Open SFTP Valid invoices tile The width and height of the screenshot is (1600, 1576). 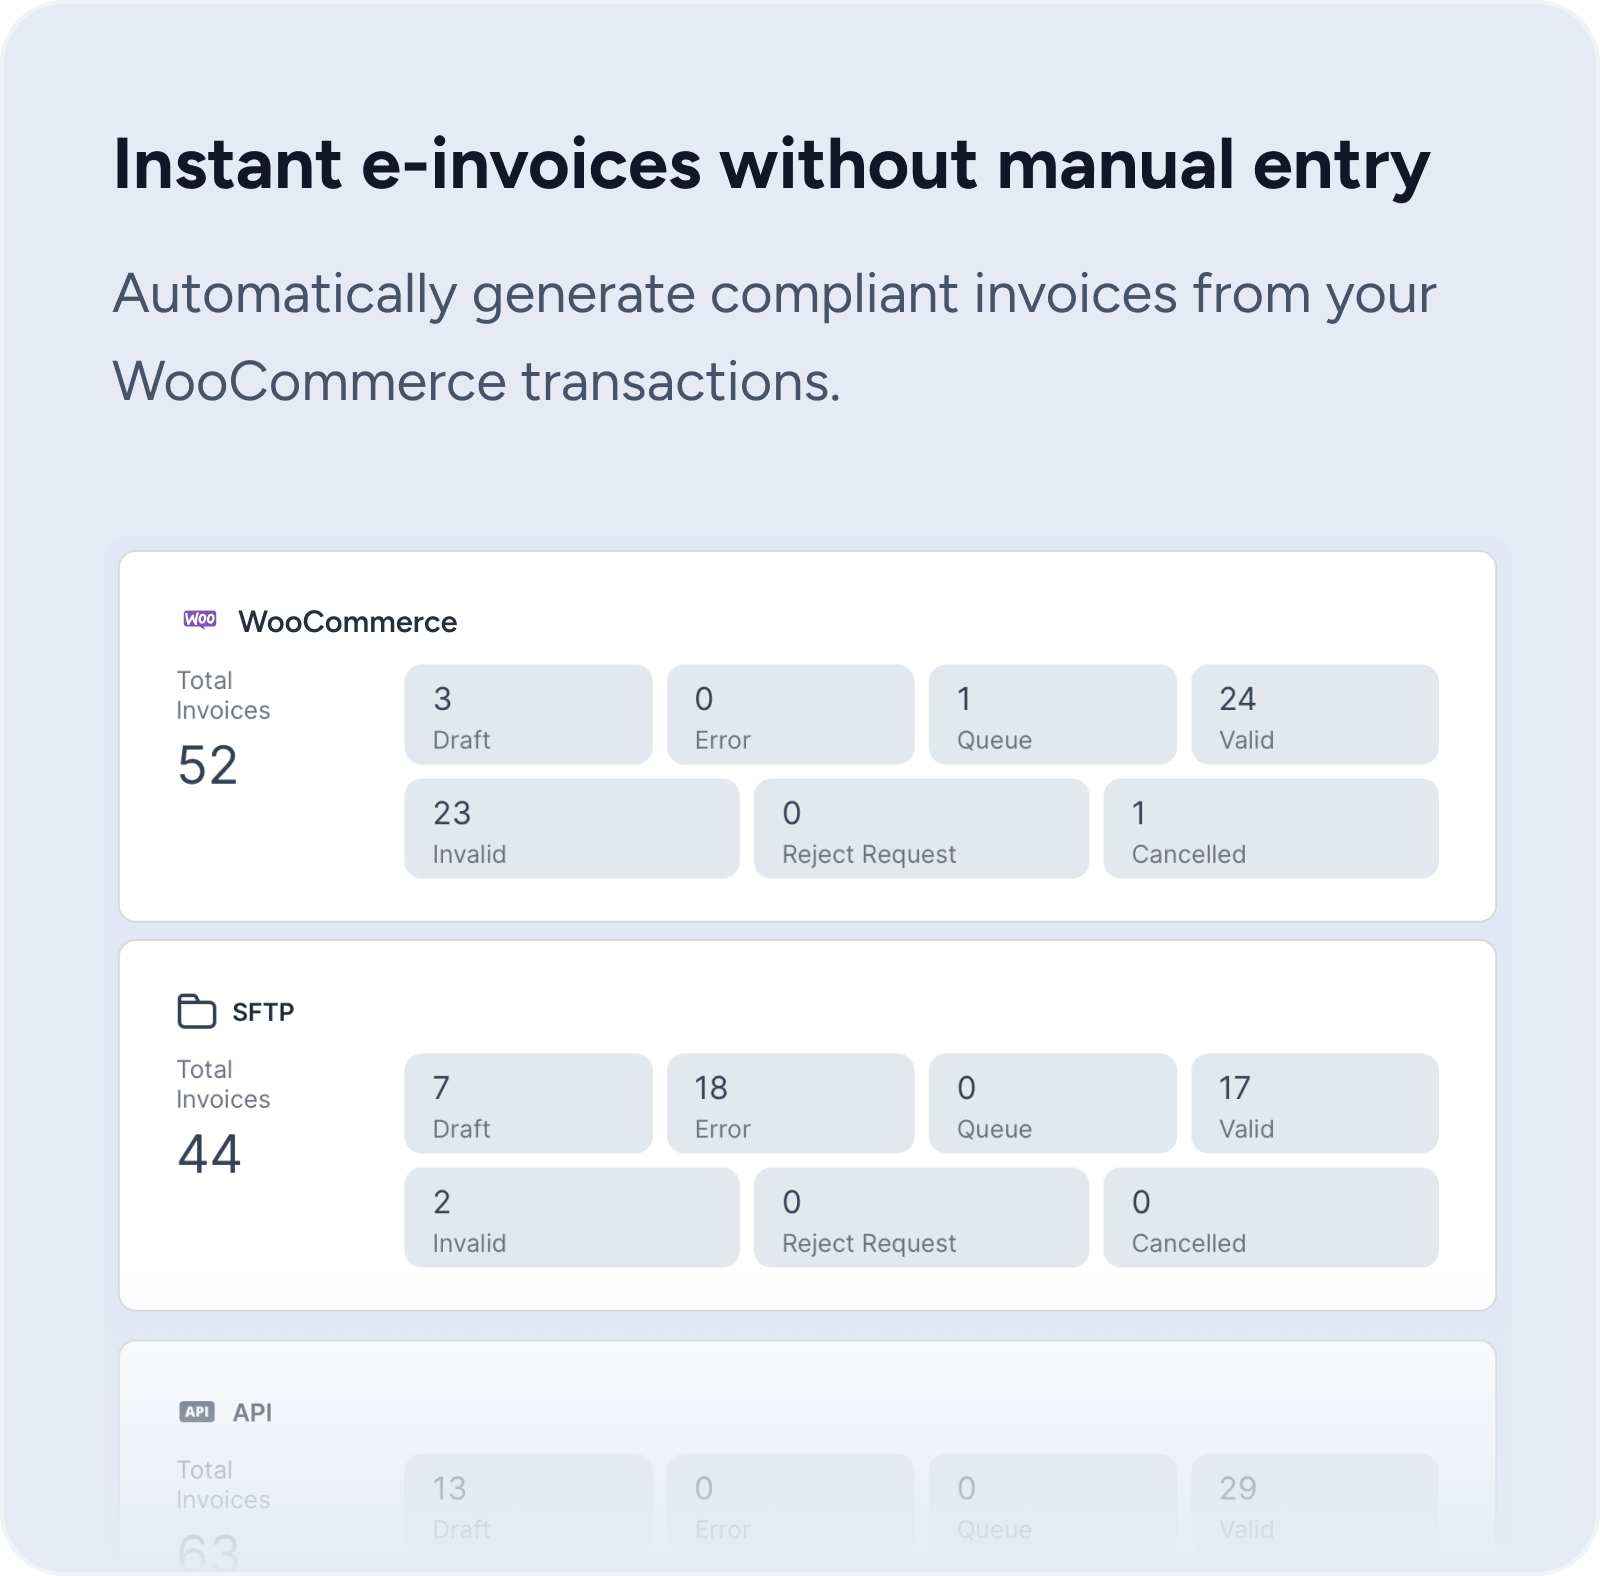click(x=1314, y=1104)
